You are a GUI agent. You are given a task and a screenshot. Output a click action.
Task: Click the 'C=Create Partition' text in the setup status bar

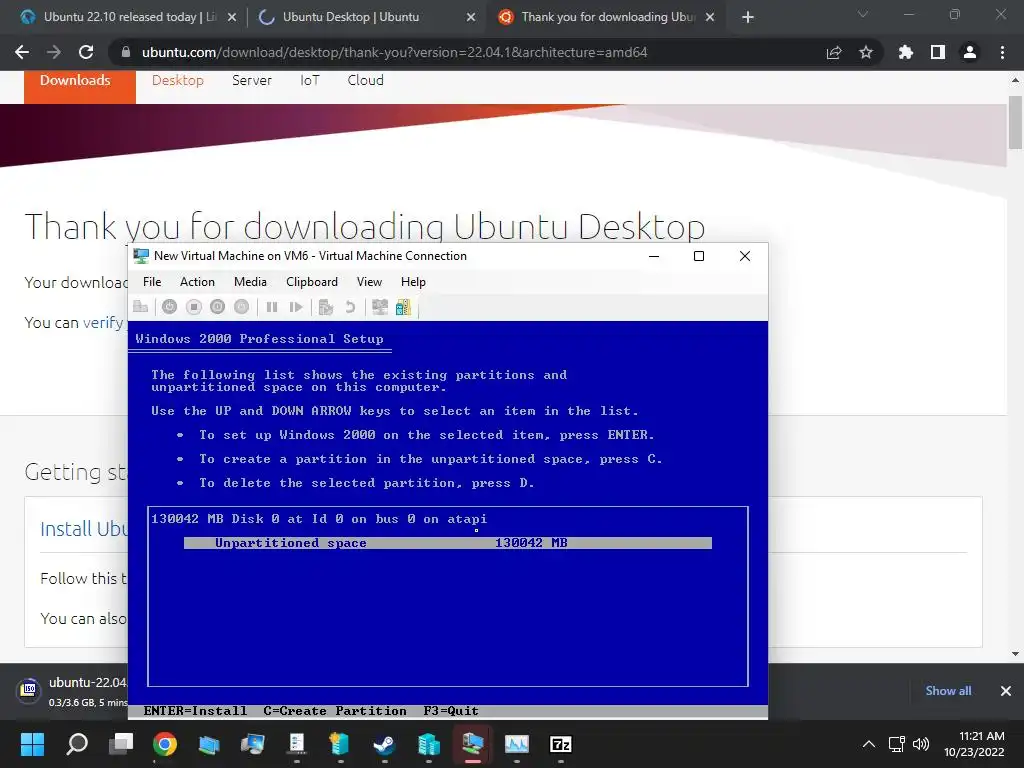(x=335, y=711)
